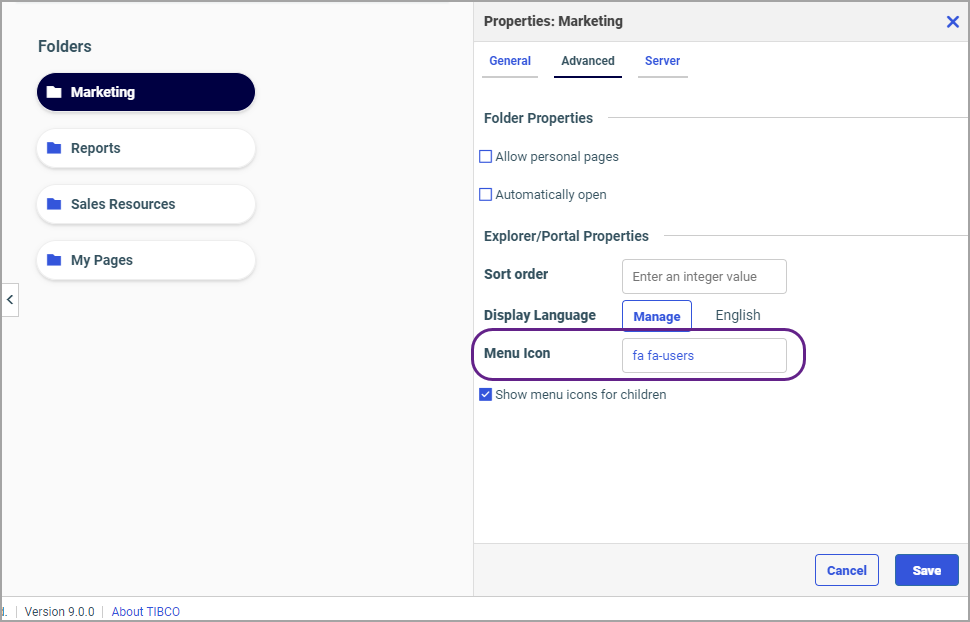Uncheck Show menu icons for children
This screenshot has width=970, height=622.
(x=486, y=395)
